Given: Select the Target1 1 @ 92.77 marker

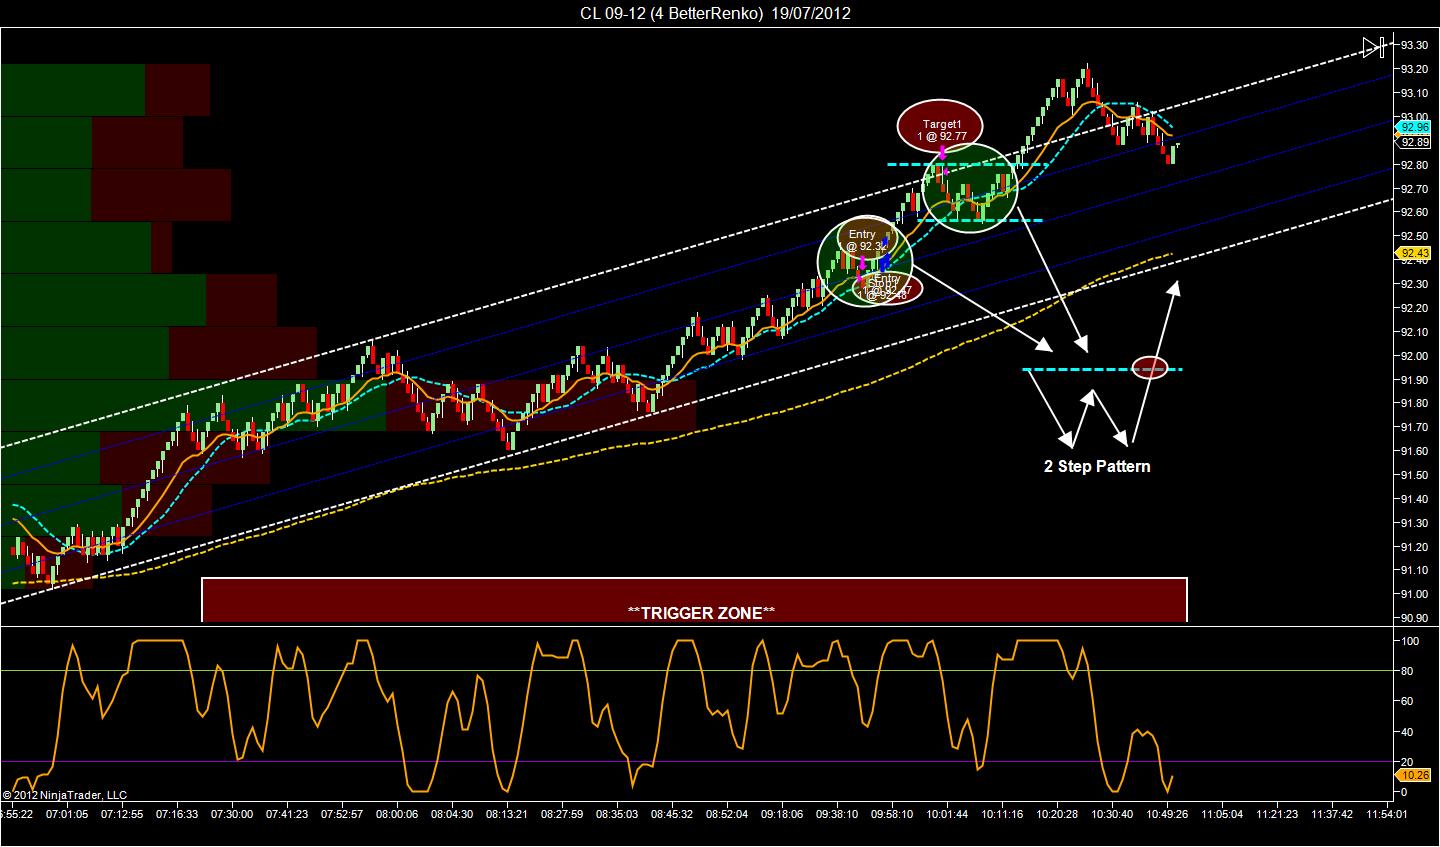Looking at the screenshot, I should (x=940, y=125).
